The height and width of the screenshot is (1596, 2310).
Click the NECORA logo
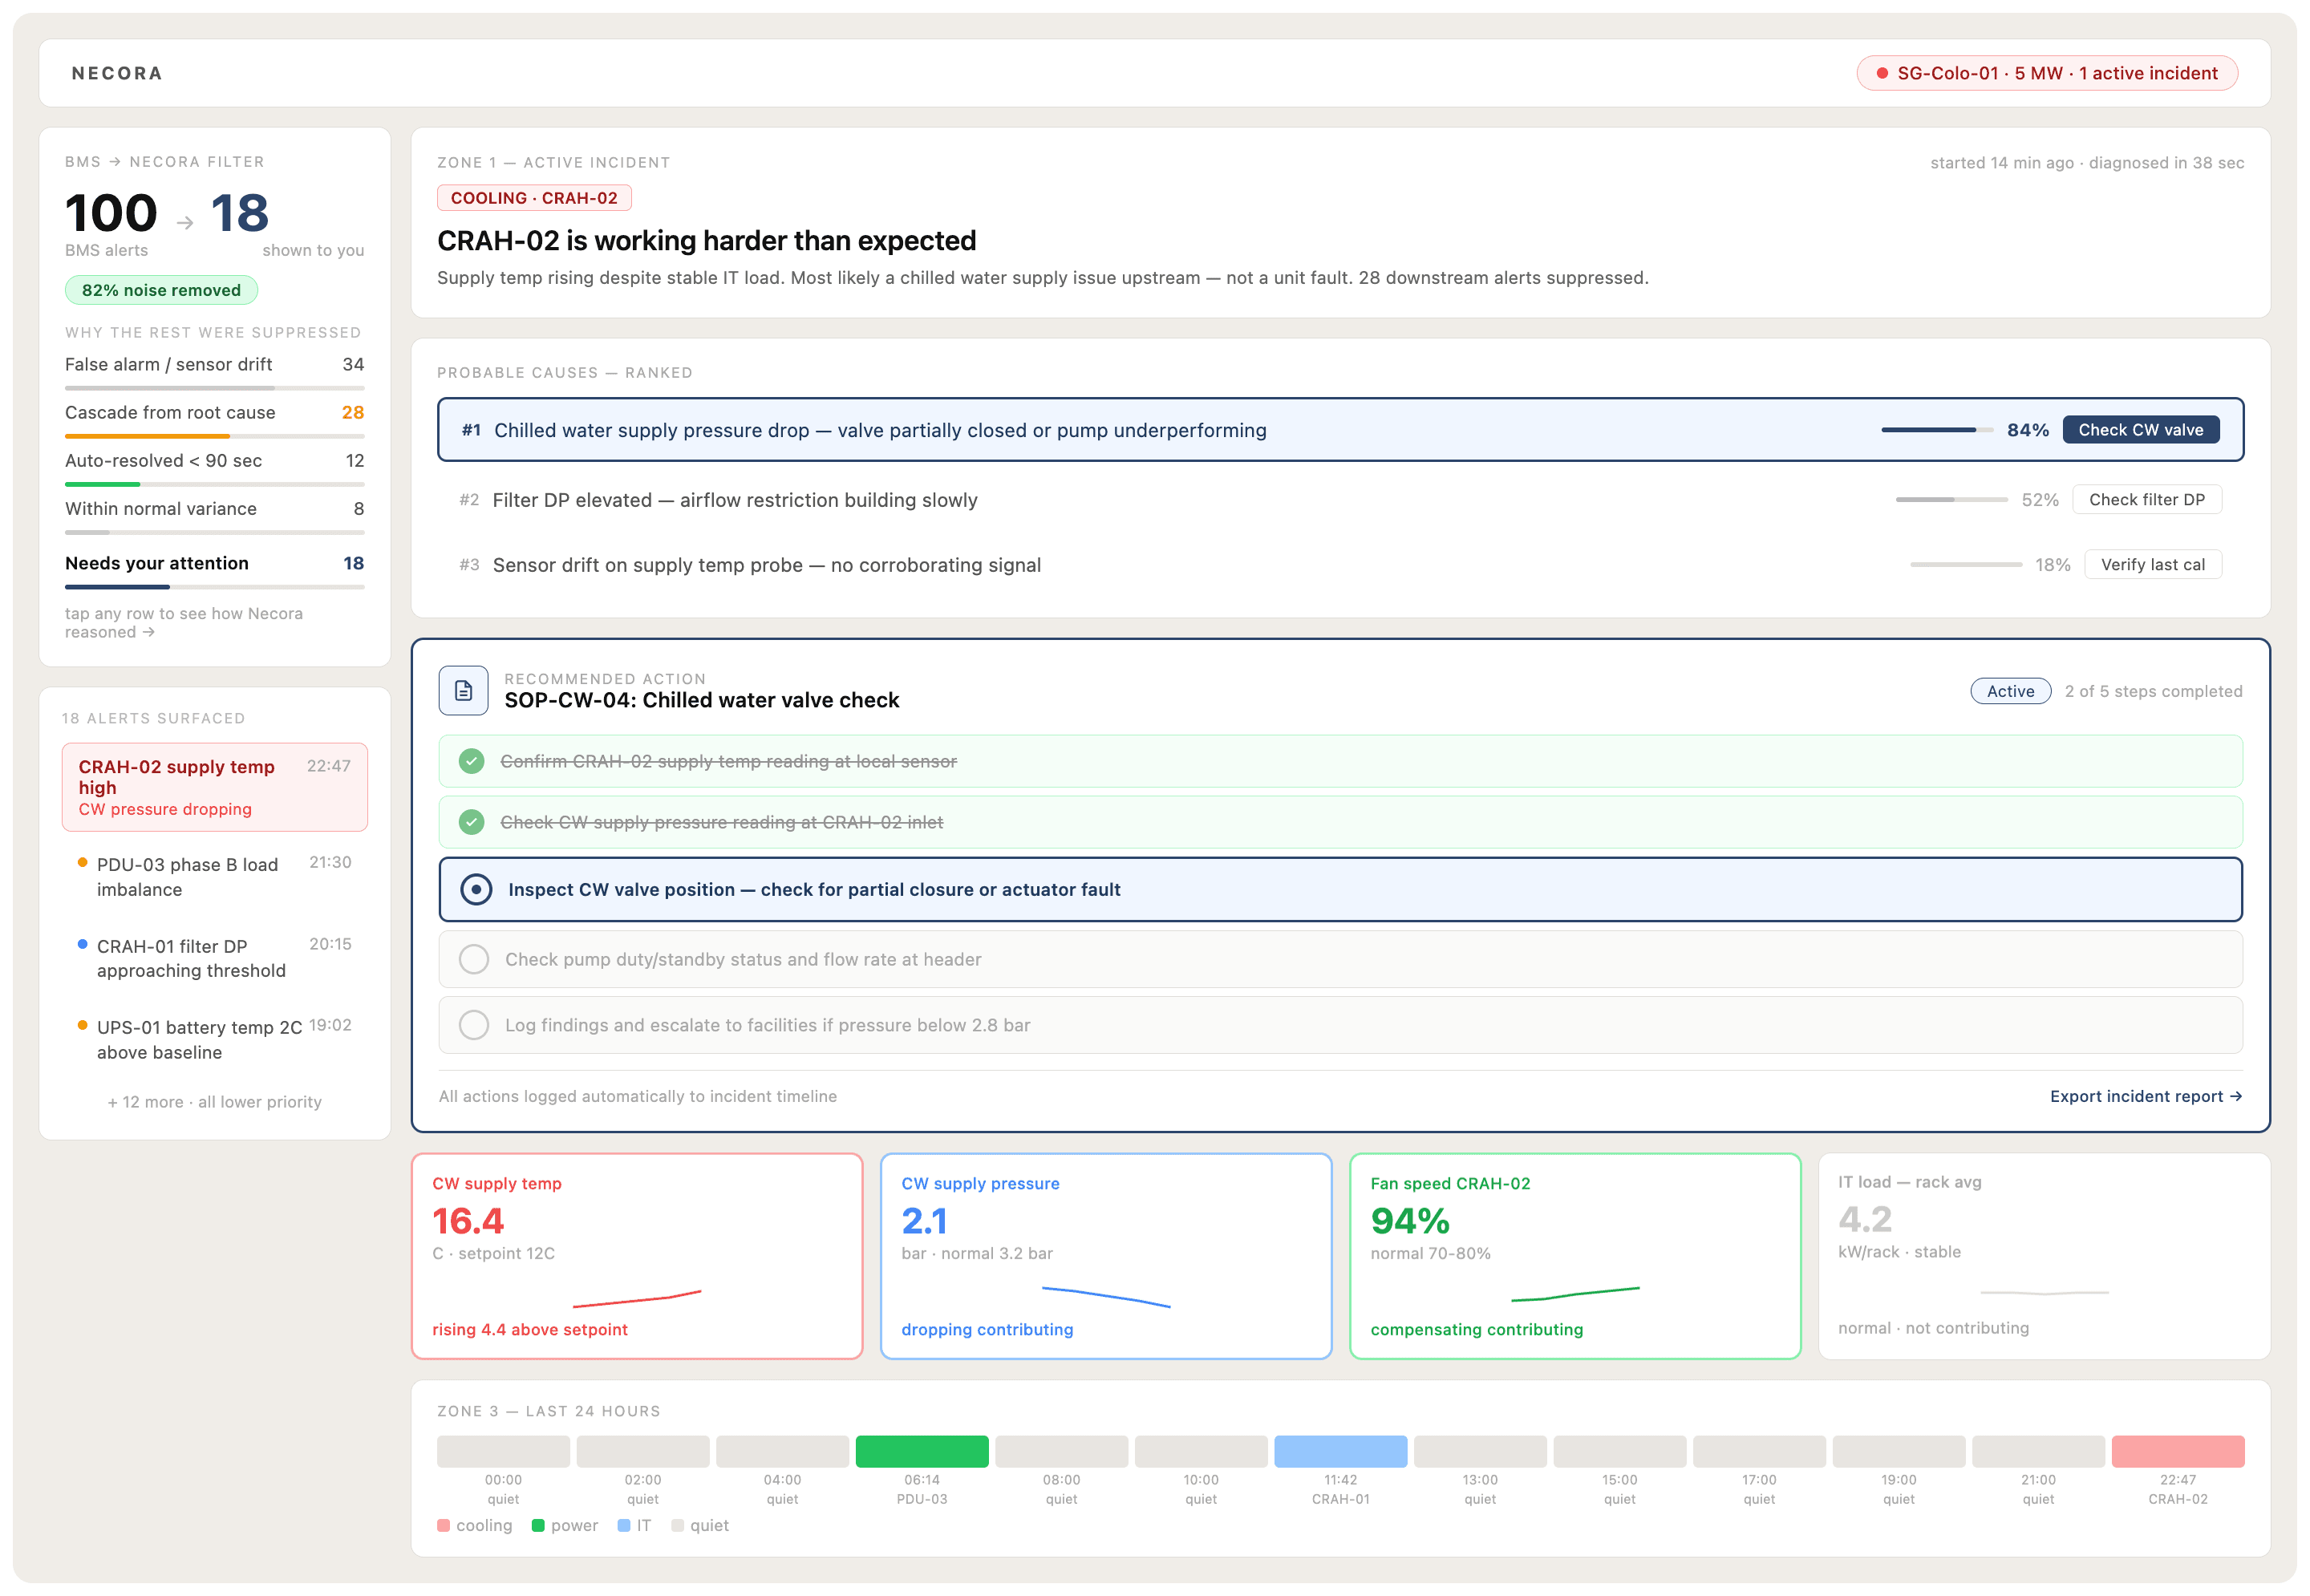click(x=116, y=72)
